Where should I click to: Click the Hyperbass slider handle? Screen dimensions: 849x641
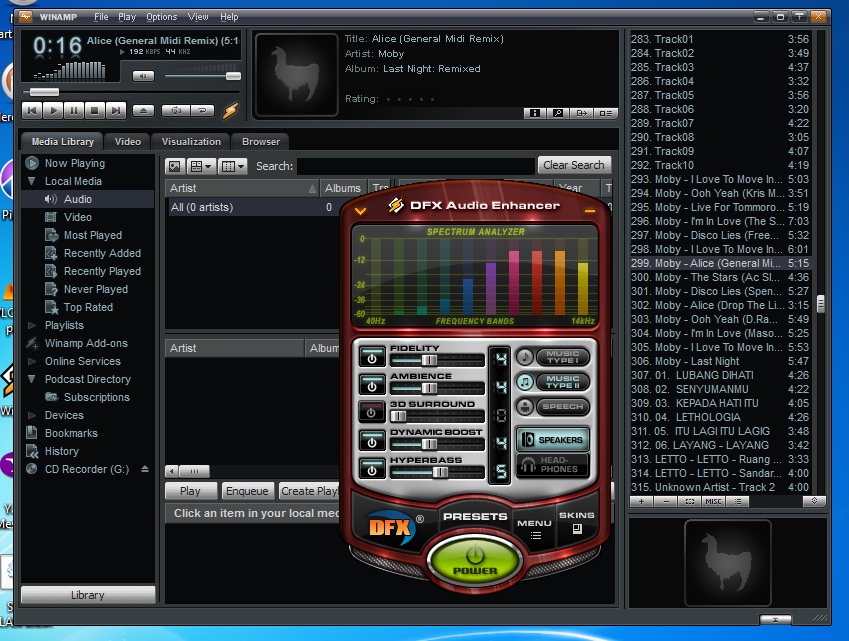tap(440, 472)
